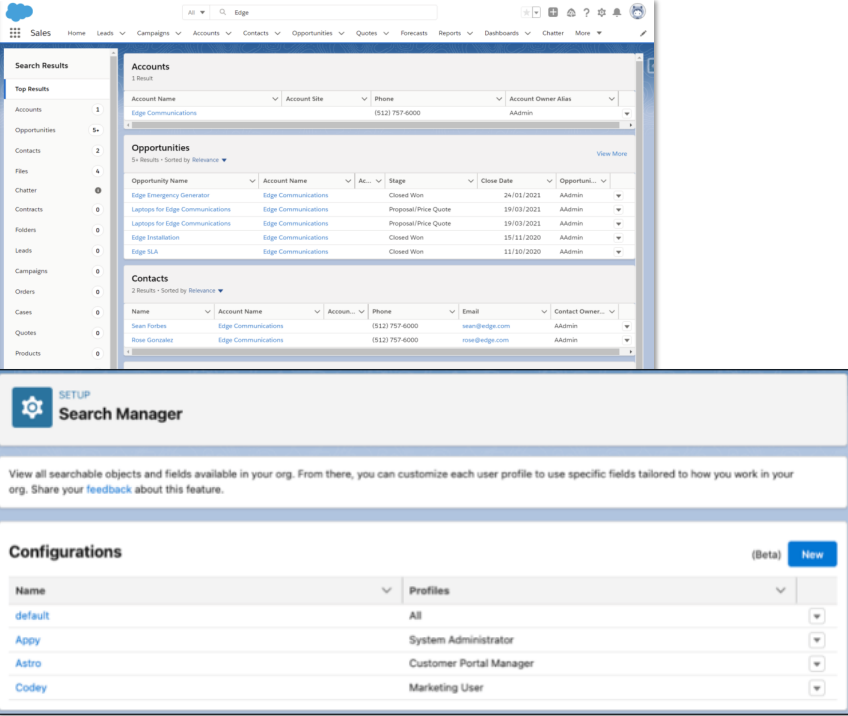The image size is (848, 716).
Task: Open the global actions plus icon
Action: pos(553,12)
